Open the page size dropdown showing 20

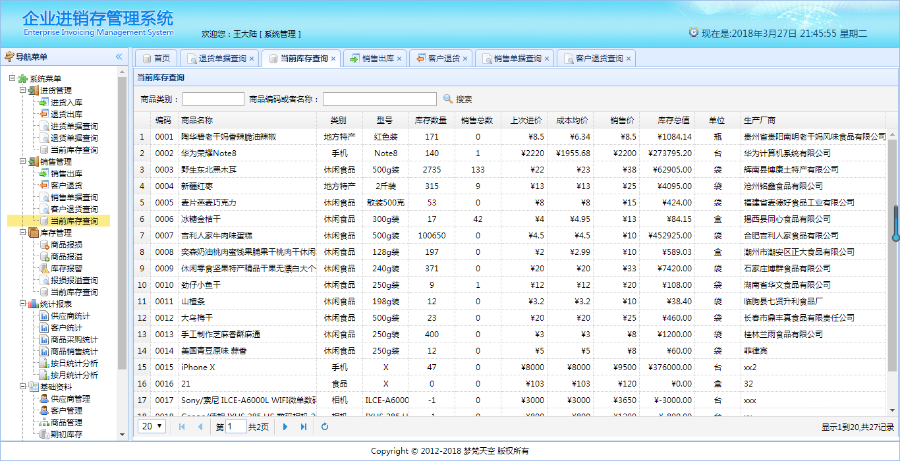point(153,427)
